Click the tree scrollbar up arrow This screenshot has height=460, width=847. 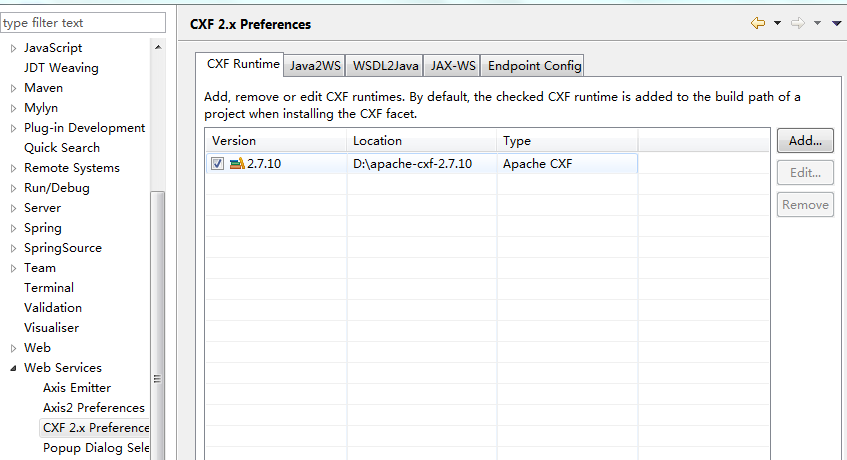click(158, 47)
